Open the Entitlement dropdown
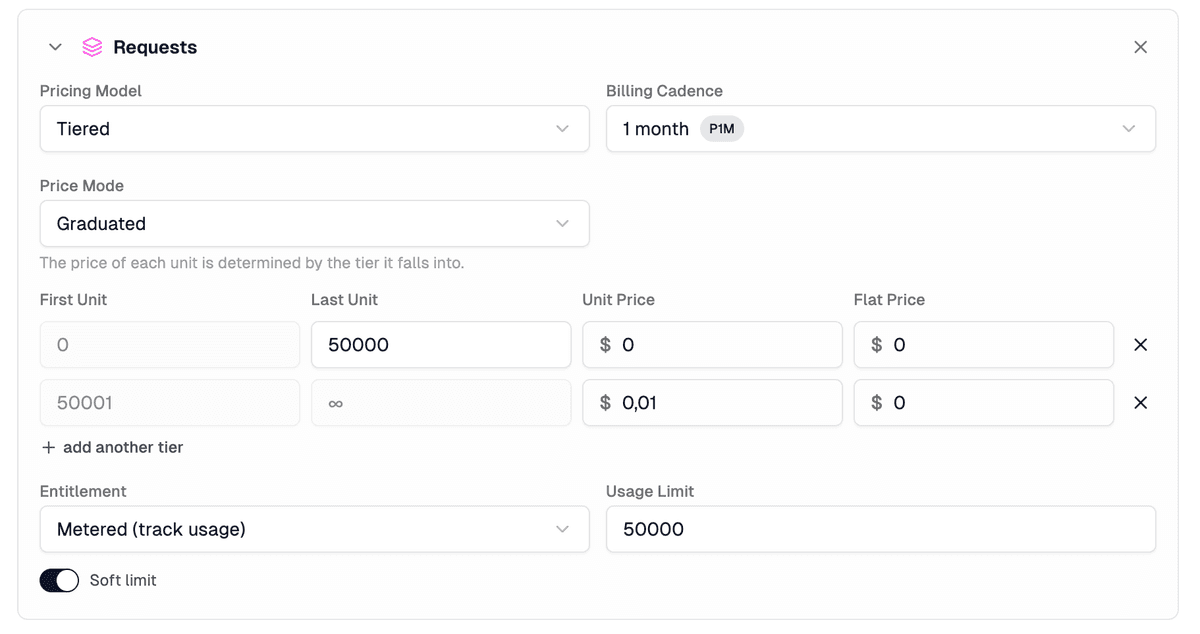This screenshot has height=634, width=1200. 315,529
